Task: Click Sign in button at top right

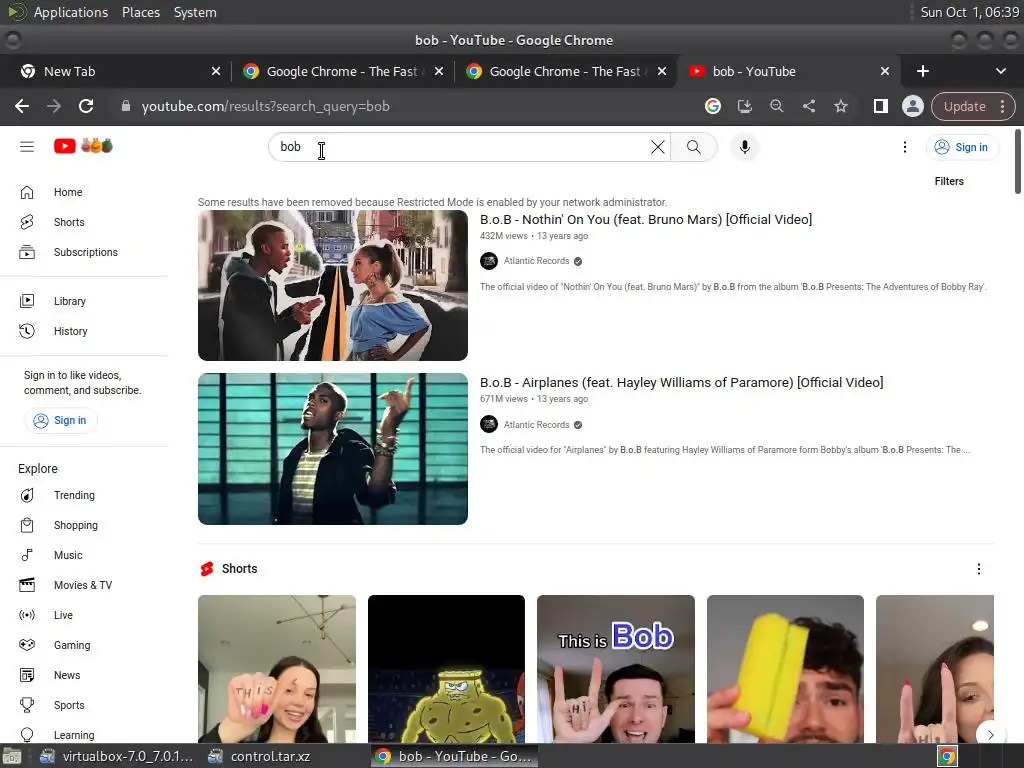Action: pos(961,148)
